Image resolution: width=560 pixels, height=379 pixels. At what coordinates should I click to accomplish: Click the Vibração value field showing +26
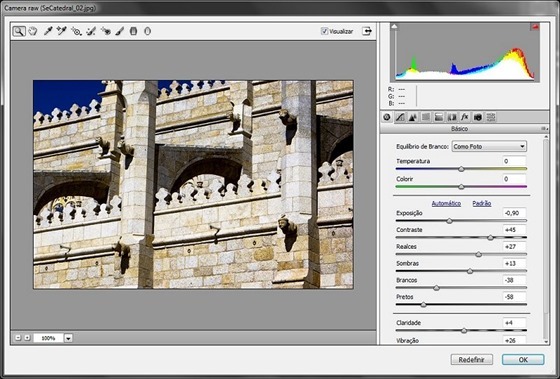514,340
